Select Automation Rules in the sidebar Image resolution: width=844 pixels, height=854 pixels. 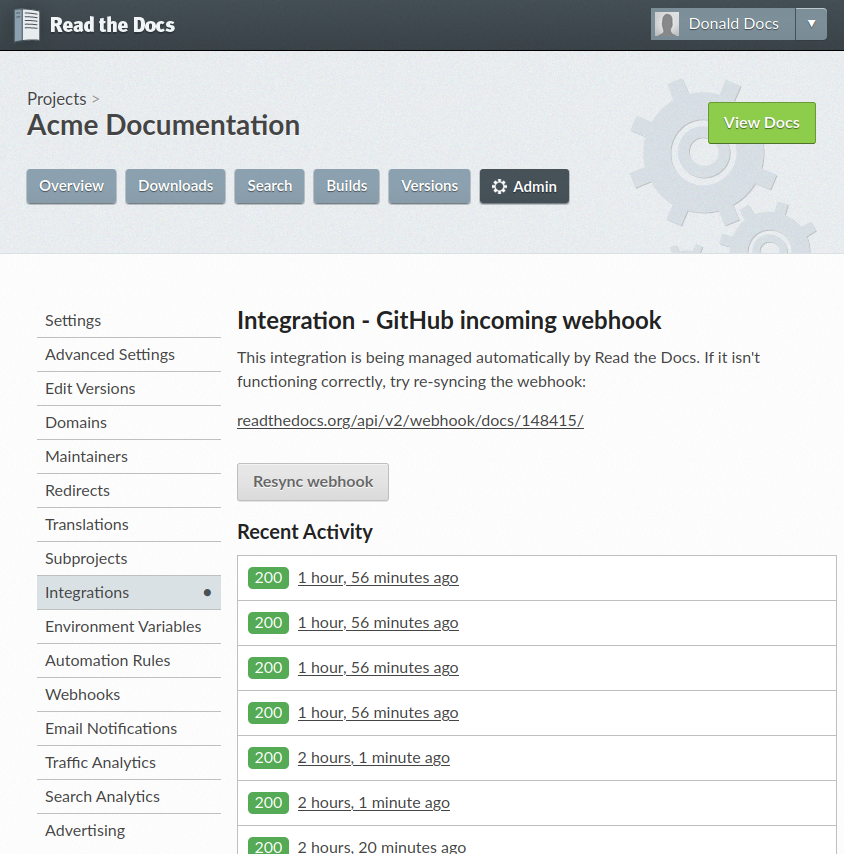coord(107,660)
